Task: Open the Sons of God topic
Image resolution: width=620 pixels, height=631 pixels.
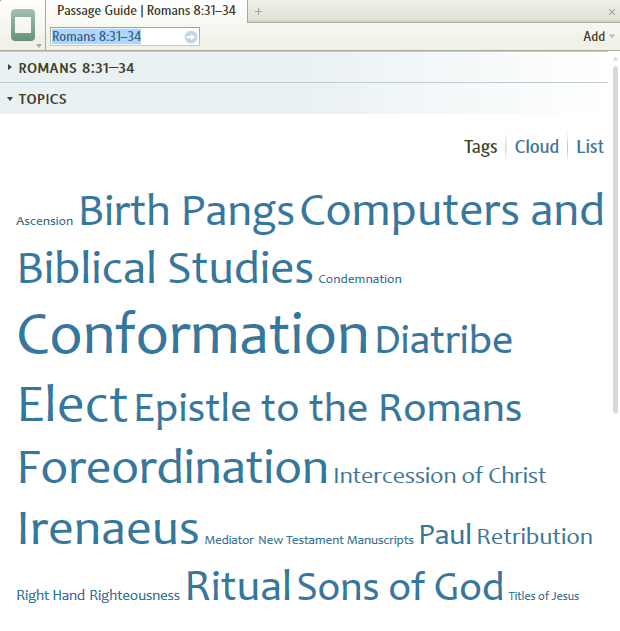Action: pos(400,586)
